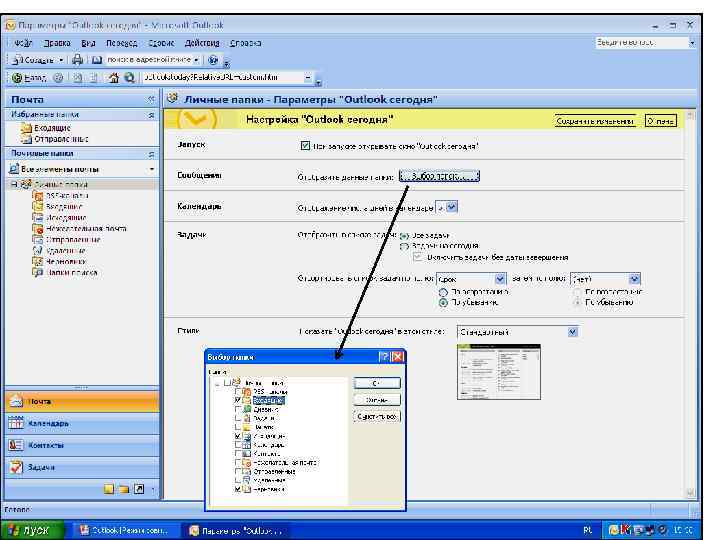
Task: Check the Дневник checkbox in folder dialog
Action: click(x=238, y=409)
